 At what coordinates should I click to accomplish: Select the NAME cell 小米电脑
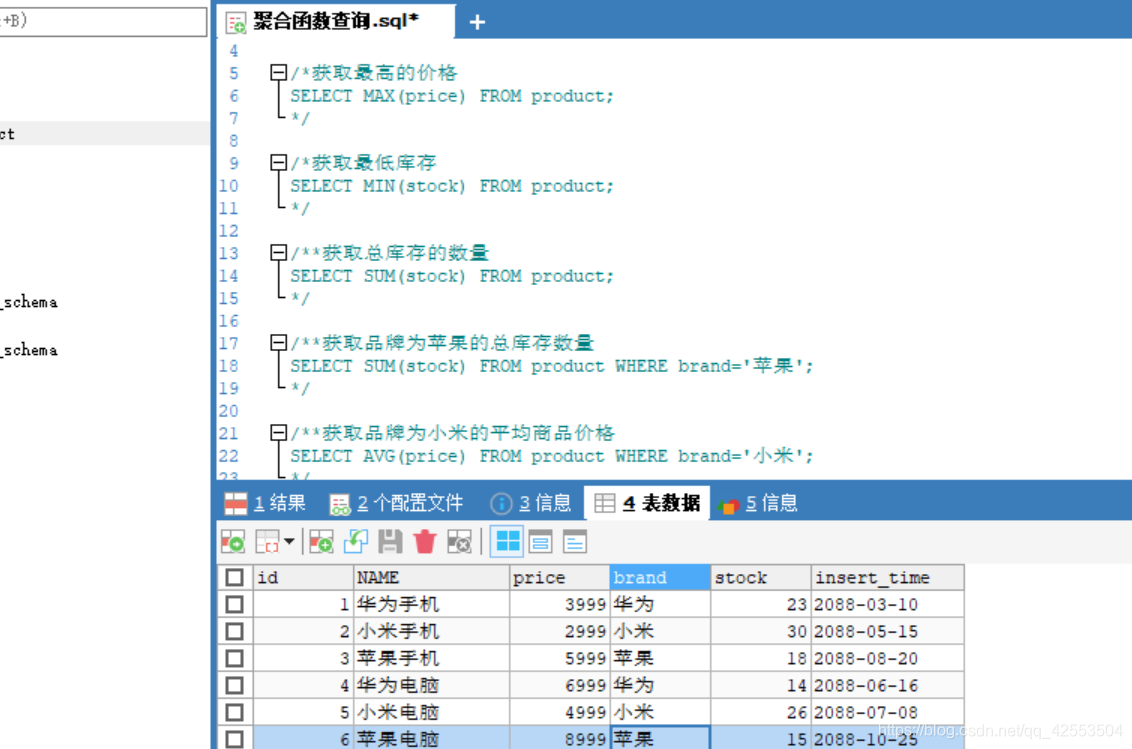[431, 712]
